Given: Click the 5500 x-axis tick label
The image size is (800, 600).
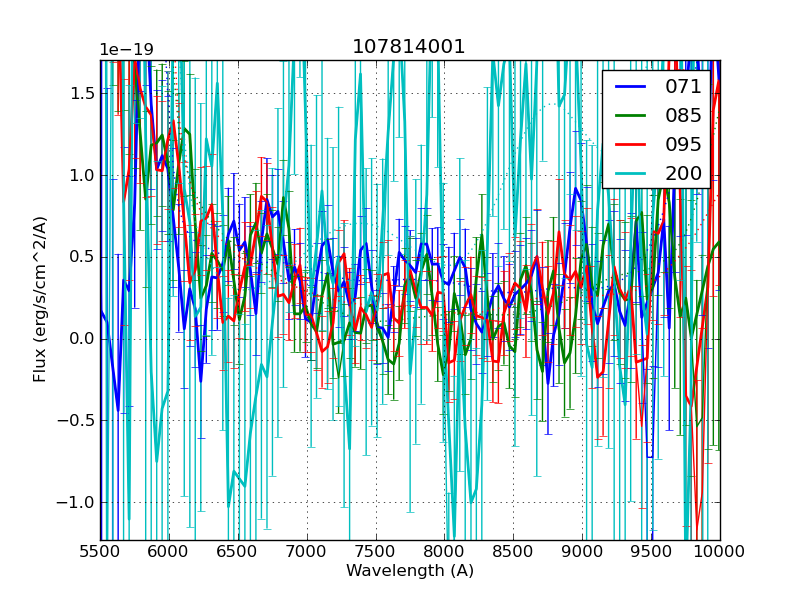Looking at the screenshot, I should (100, 552).
